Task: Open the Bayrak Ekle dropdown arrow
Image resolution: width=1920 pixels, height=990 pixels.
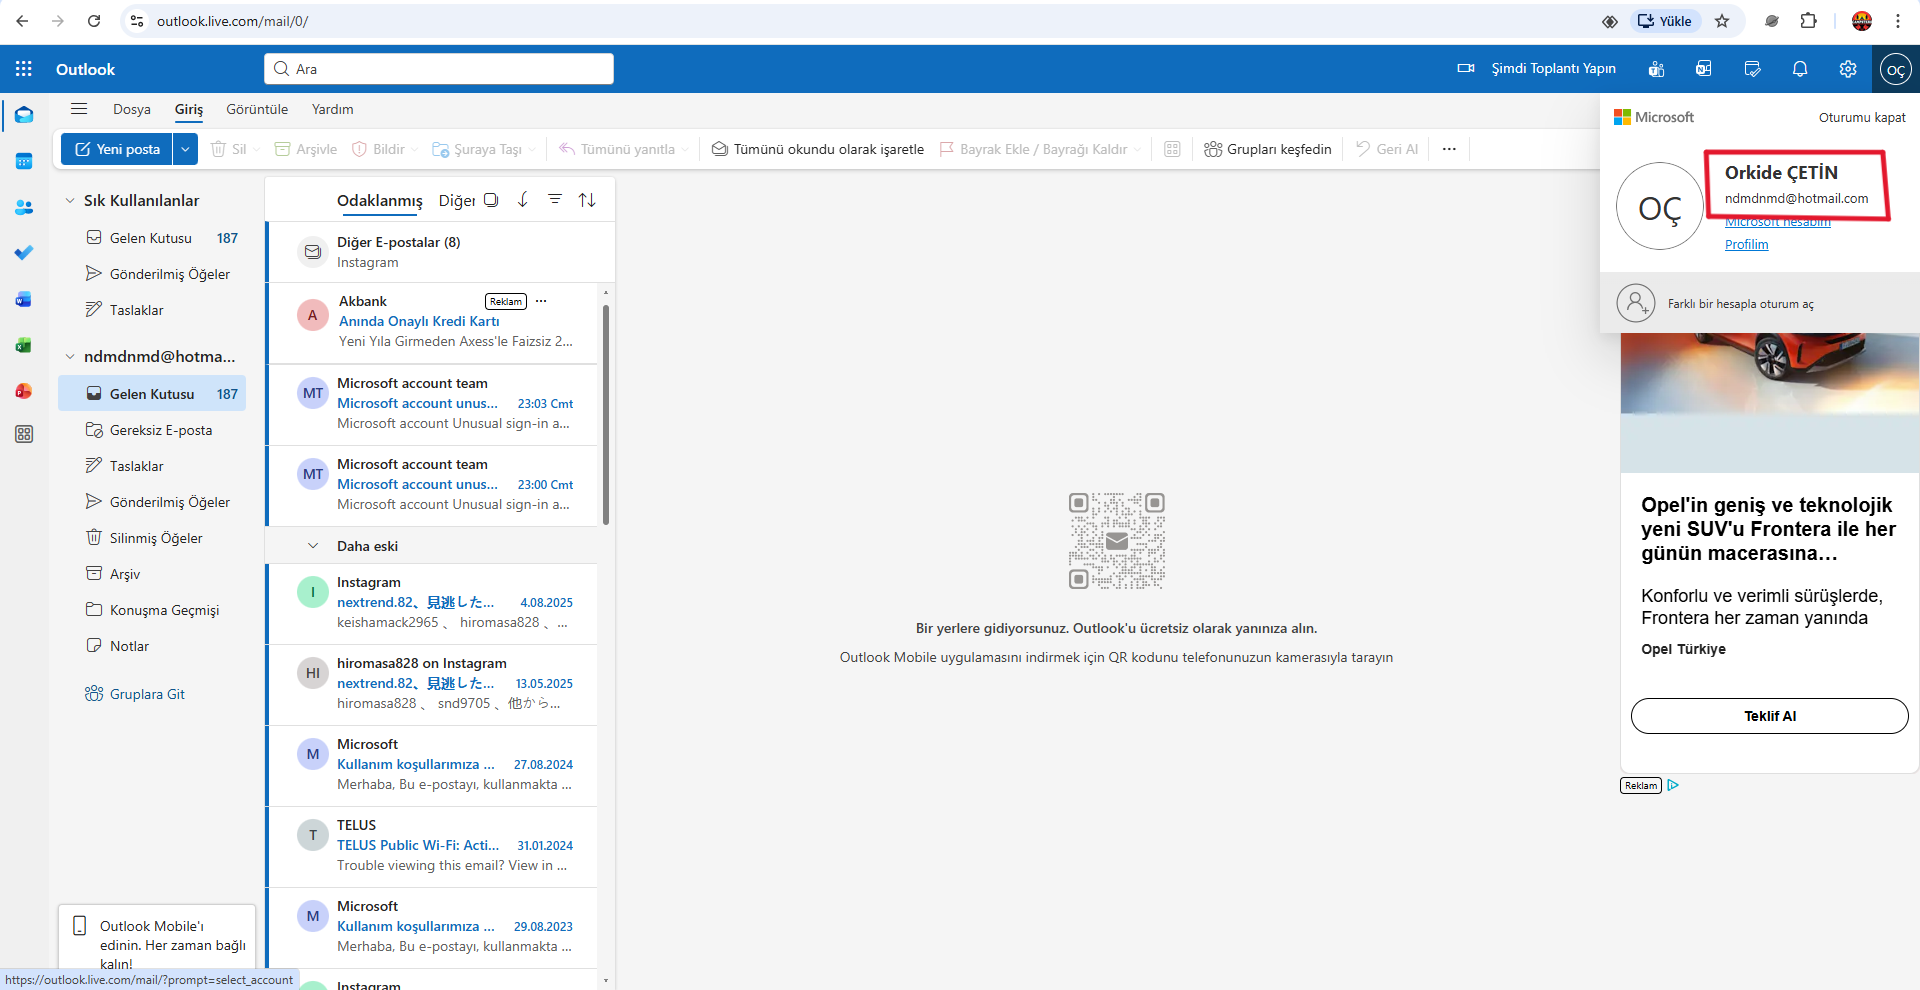Action: point(1137,149)
